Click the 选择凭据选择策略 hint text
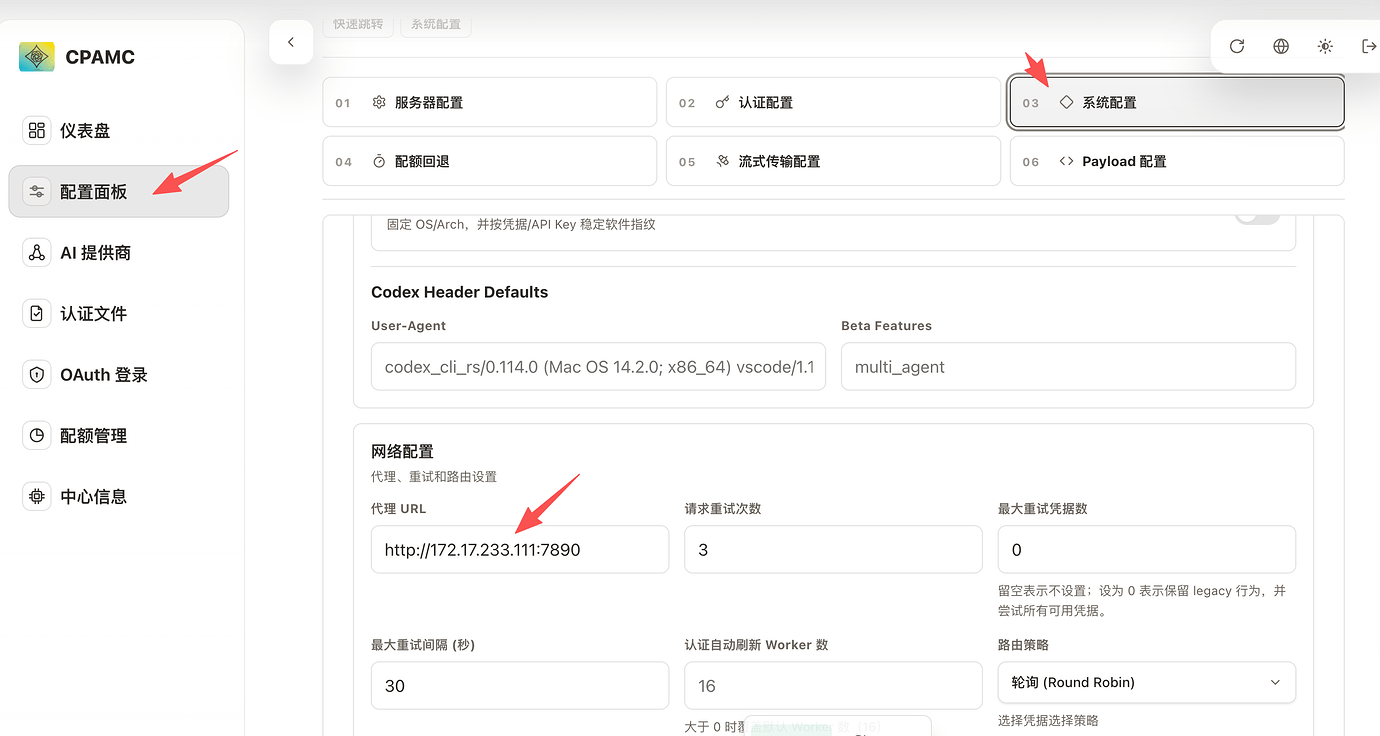The height and width of the screenshot is (736, 1380). [1048, 720]
